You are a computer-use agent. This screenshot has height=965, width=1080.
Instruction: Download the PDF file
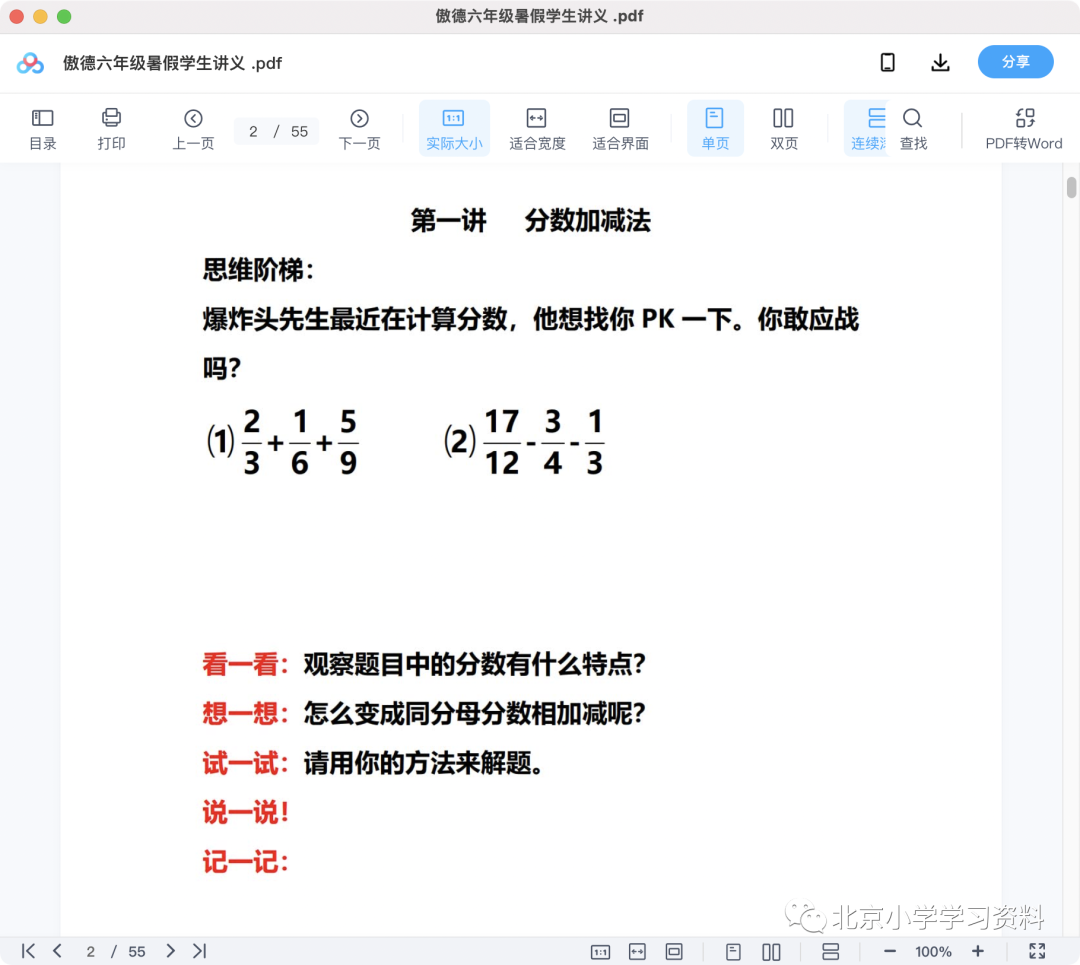click(x=940, y=63)
